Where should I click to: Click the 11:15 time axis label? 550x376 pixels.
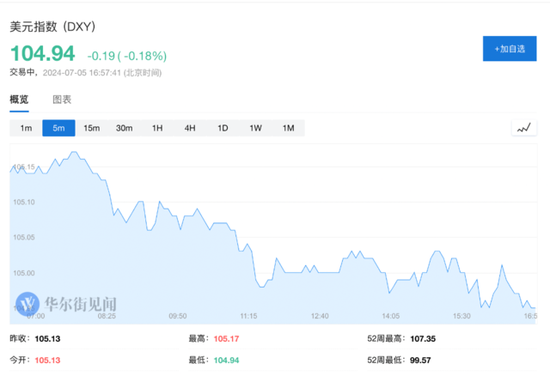click(248, 316)
